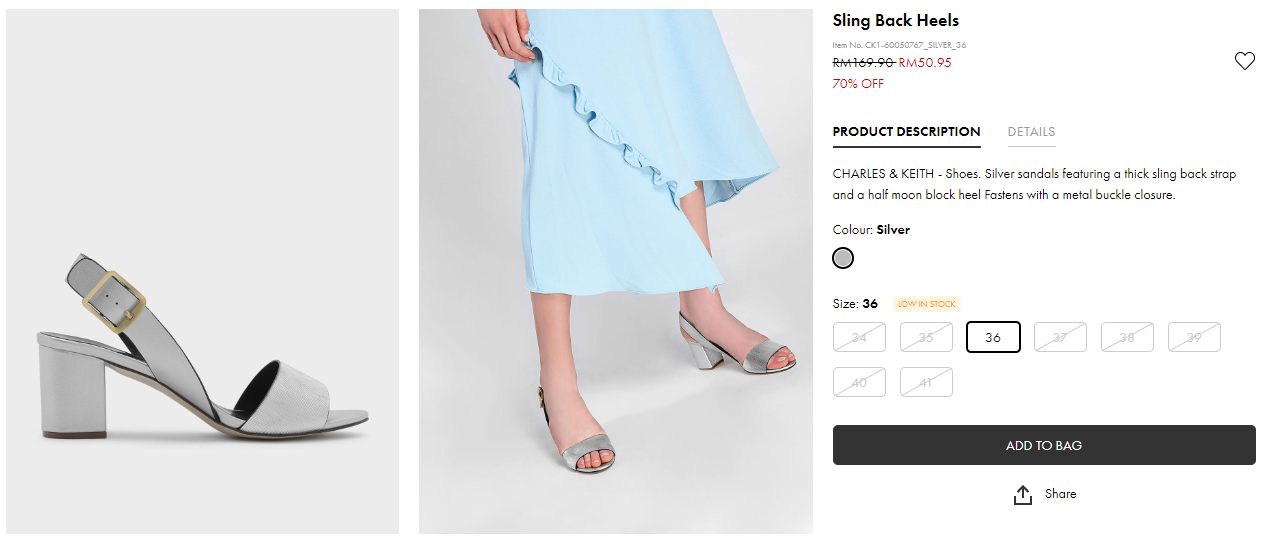
Task: Choose size 41 option
Action: point(926,382)
